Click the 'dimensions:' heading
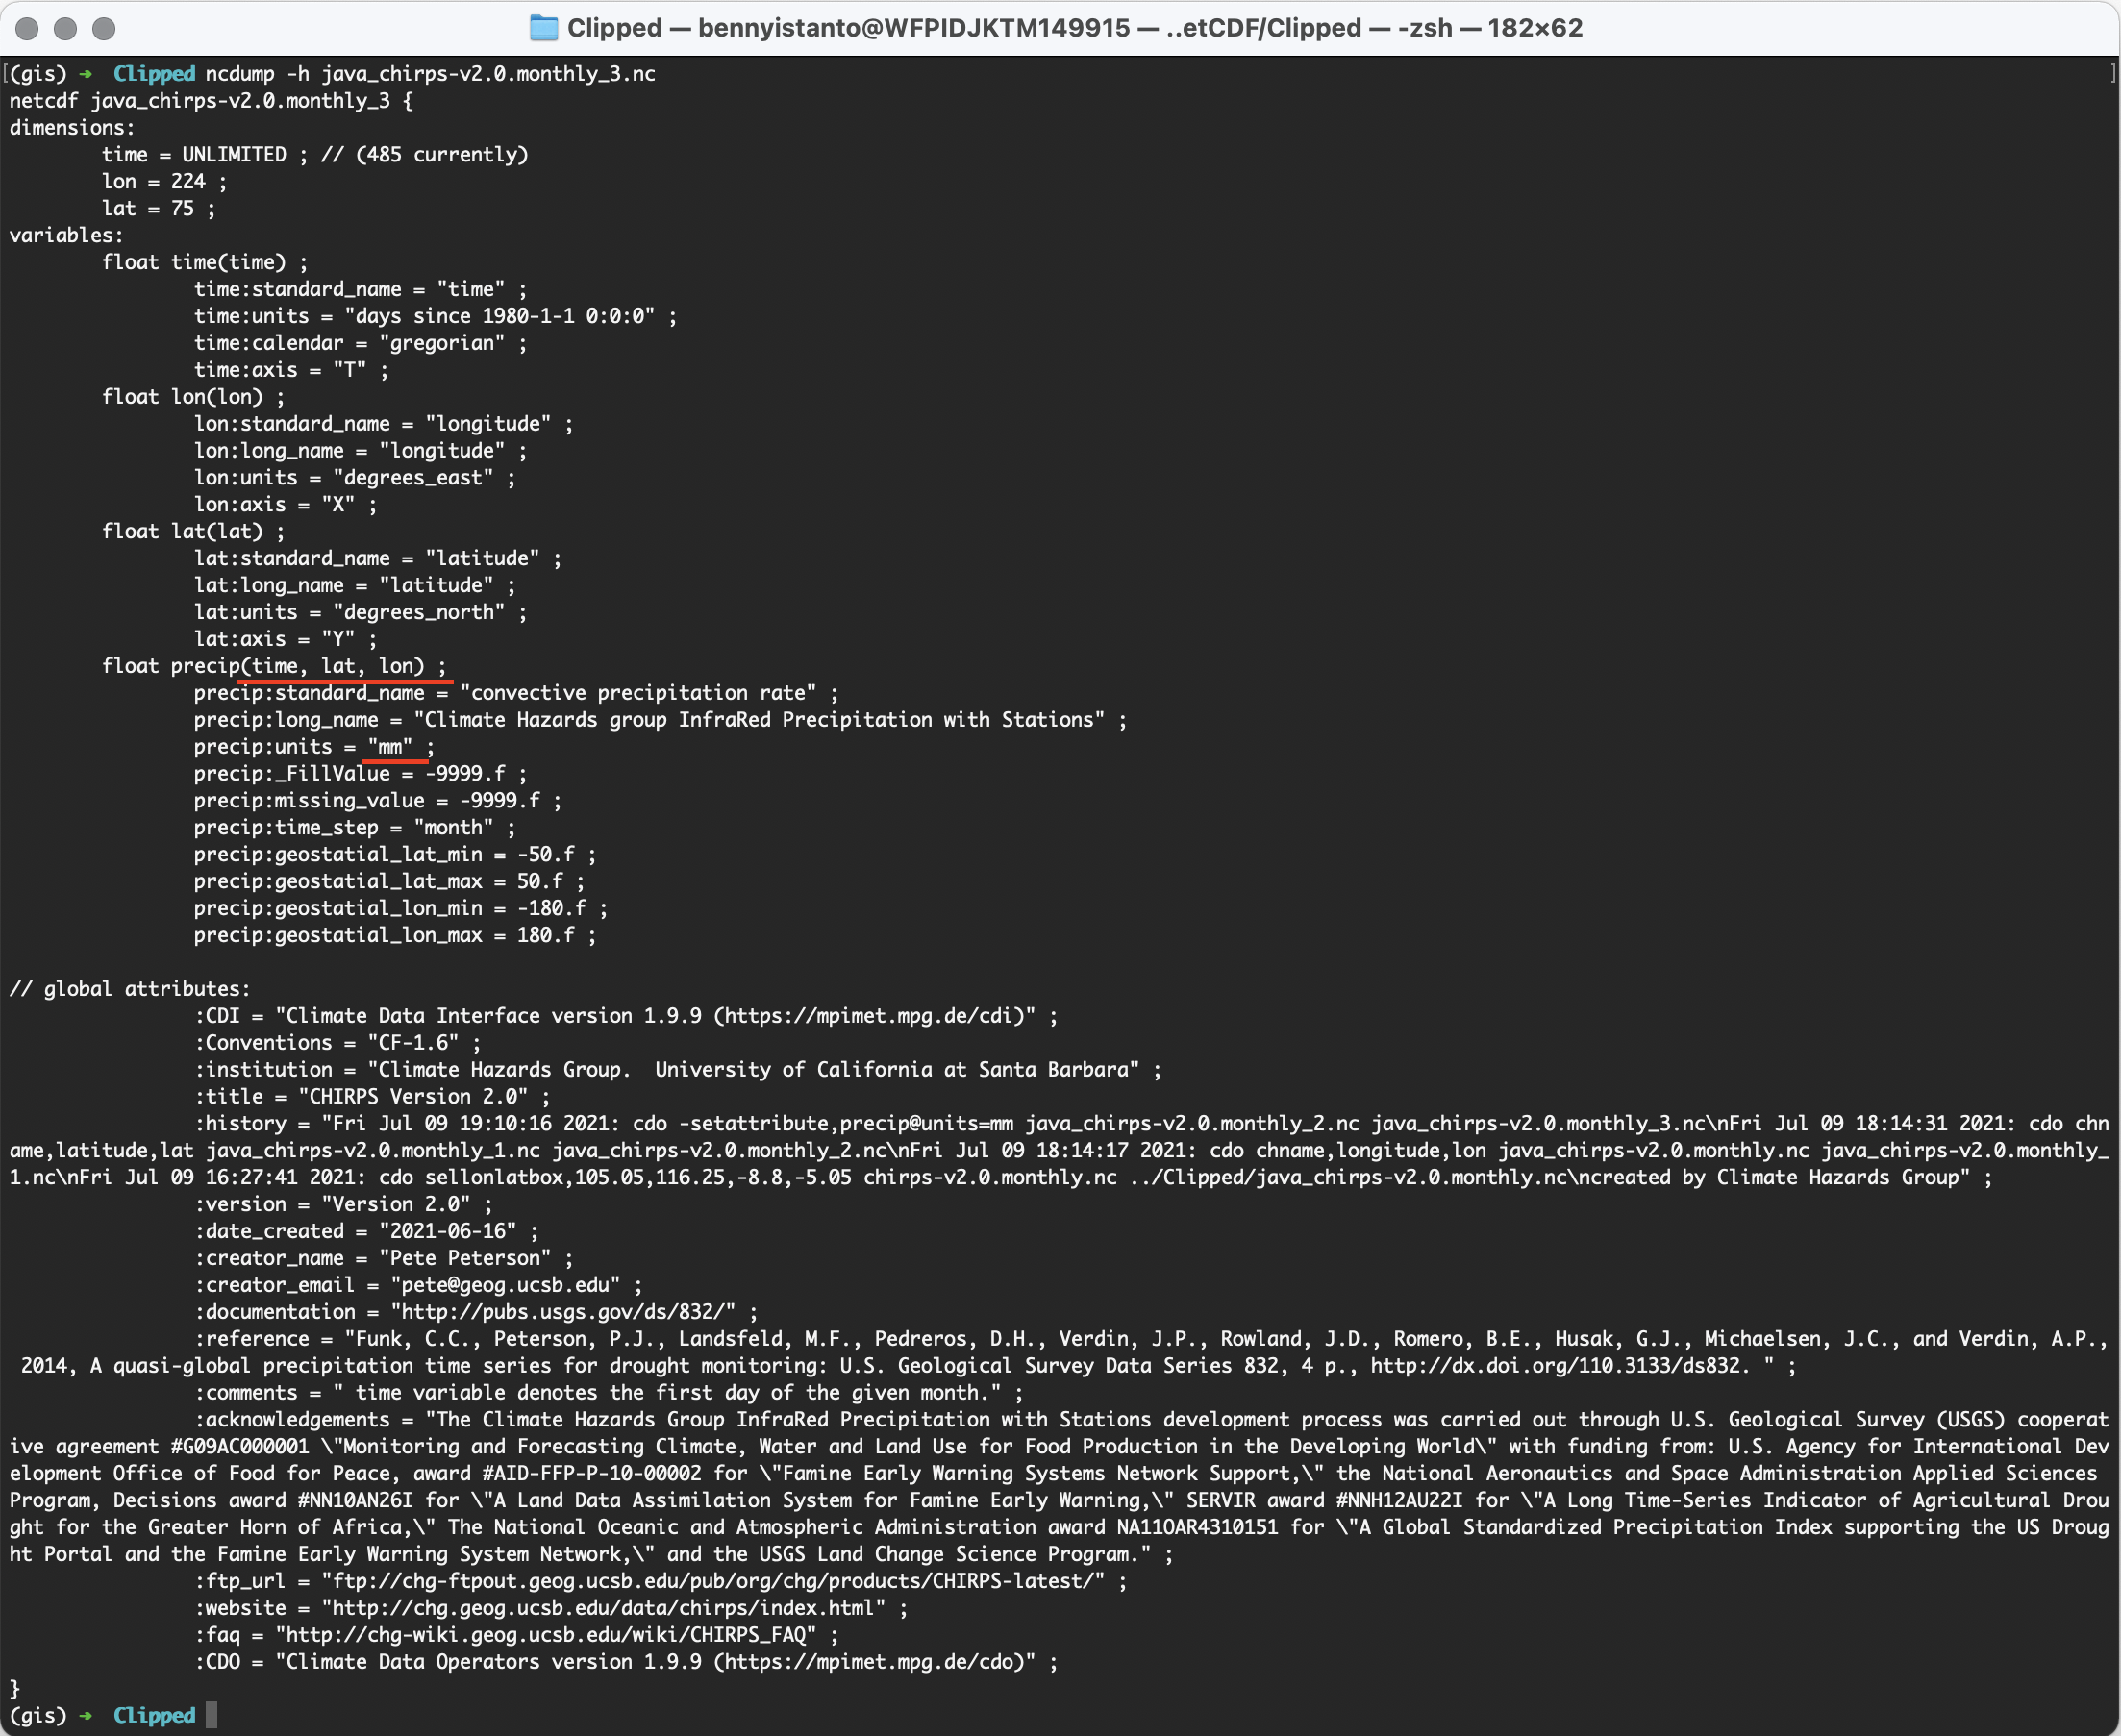2121x1736 pixels. coord(72,128)
